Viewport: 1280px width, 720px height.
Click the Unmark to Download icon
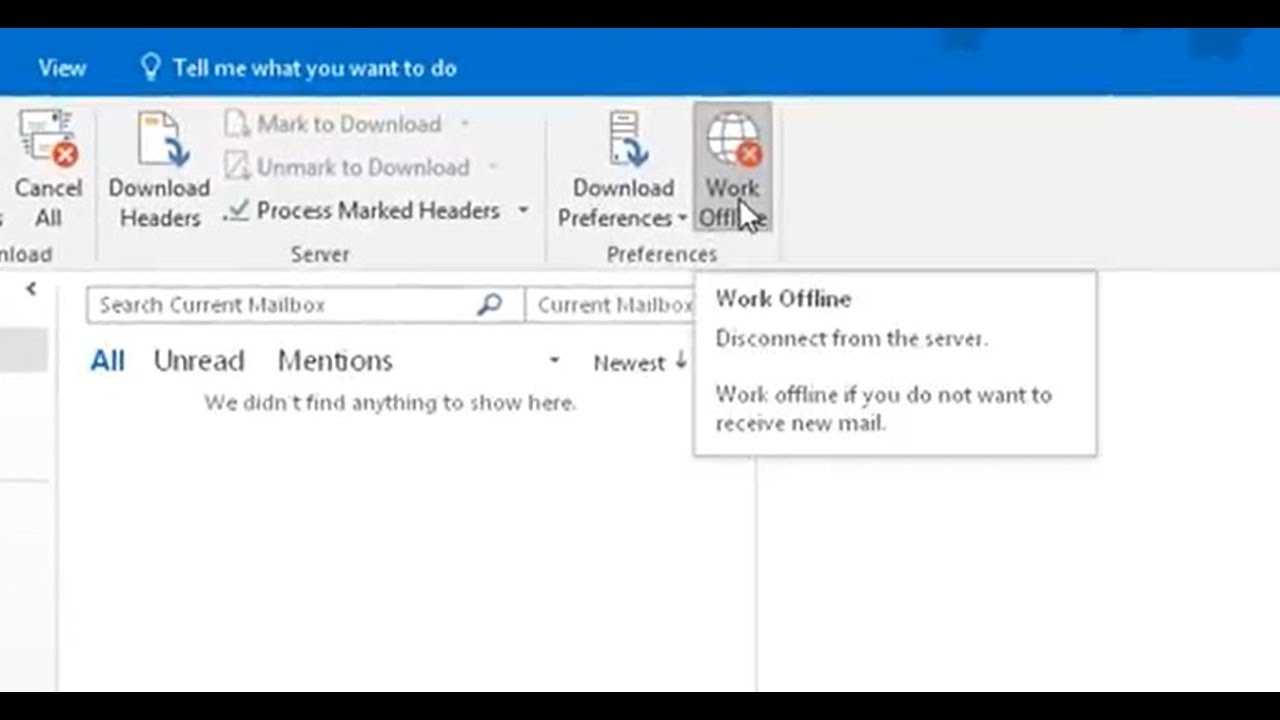coord(237,167)
